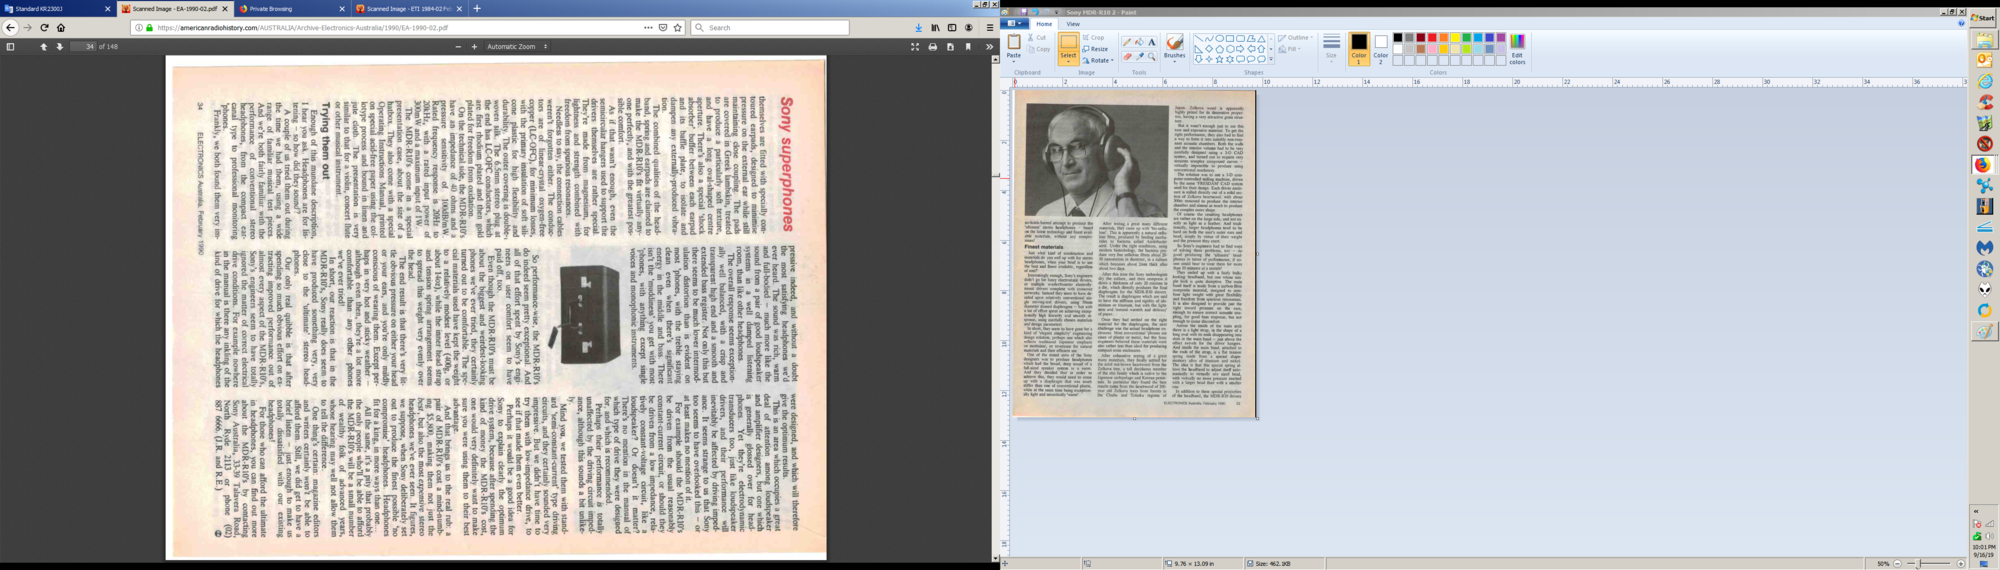The image size is (2000, 570).
Task: Switch PDF to presentation mode
Action: pos(914,47)
